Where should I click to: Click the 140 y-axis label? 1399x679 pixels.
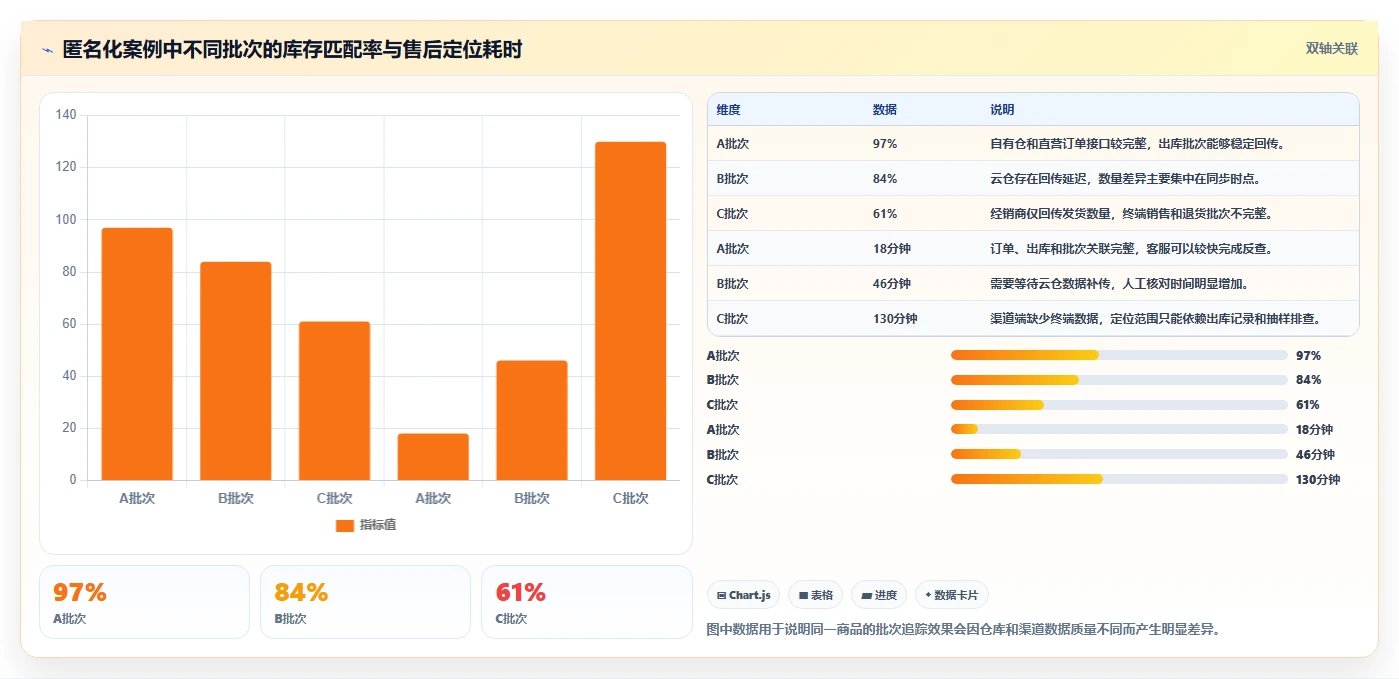point(66,115)
